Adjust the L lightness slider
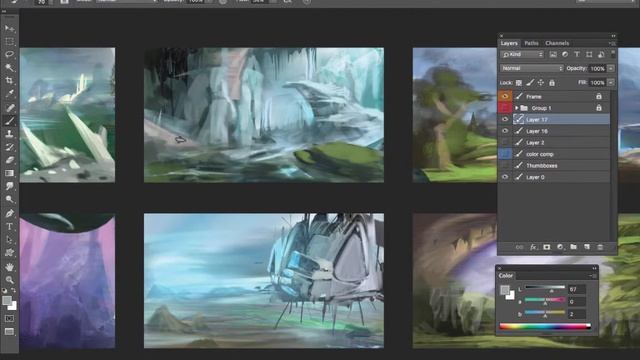The height and width of the screenshot is (360, 640). [x=545, y=288]
